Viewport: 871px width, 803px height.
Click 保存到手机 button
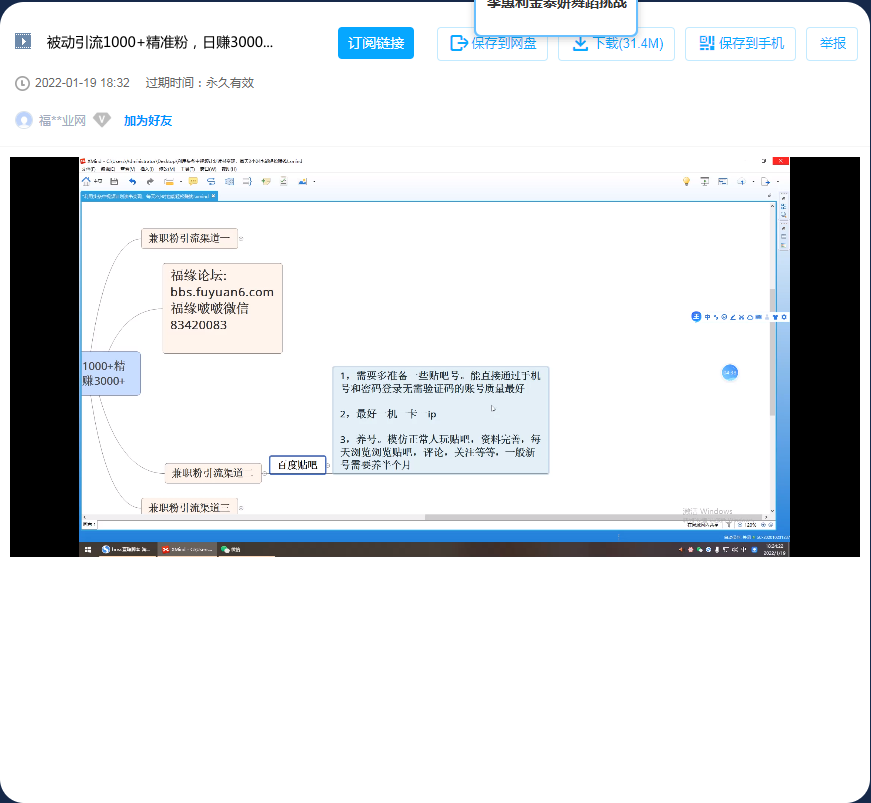[740, 43]
